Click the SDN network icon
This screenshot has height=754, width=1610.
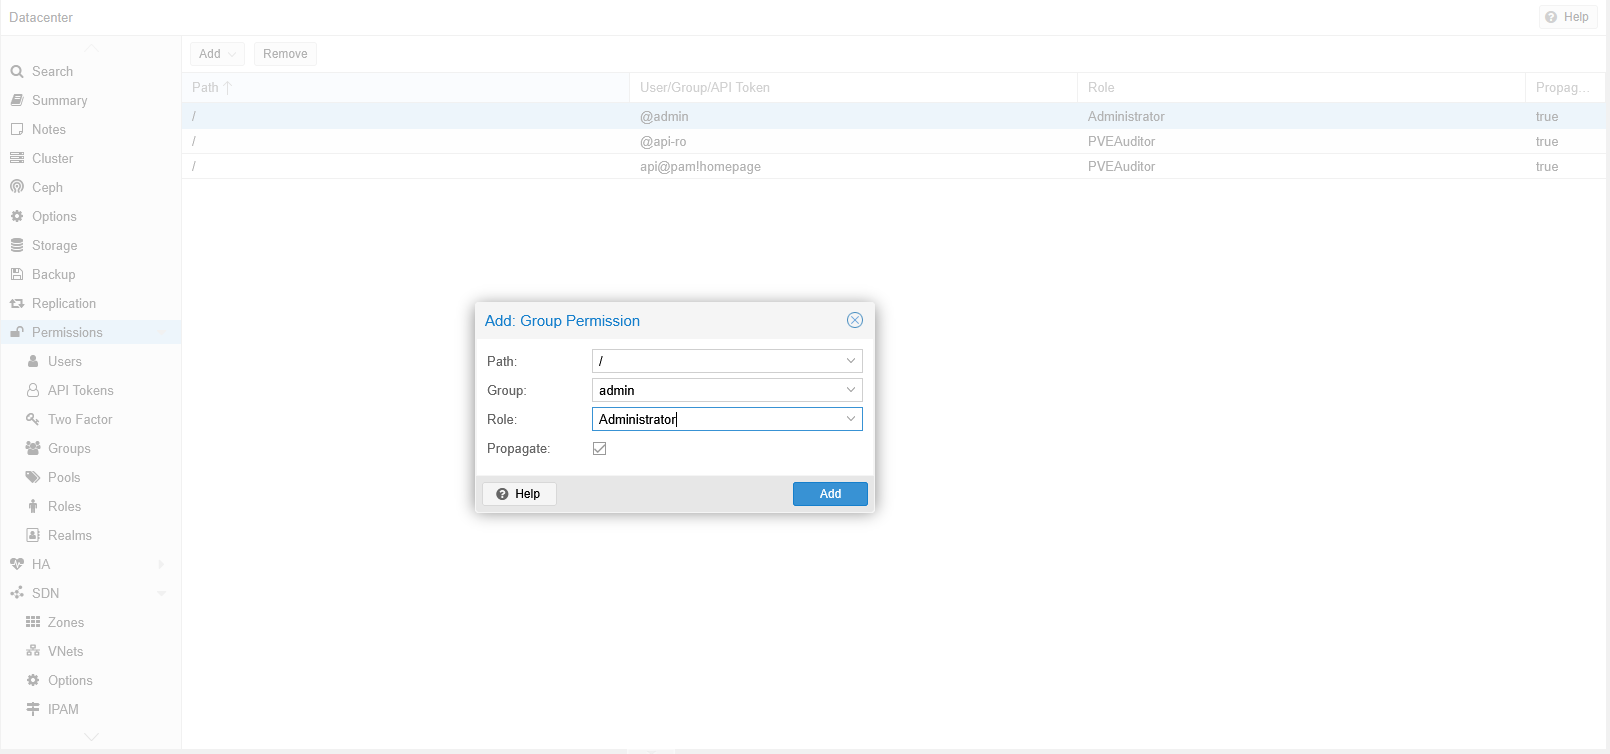(x=17, y=594)
